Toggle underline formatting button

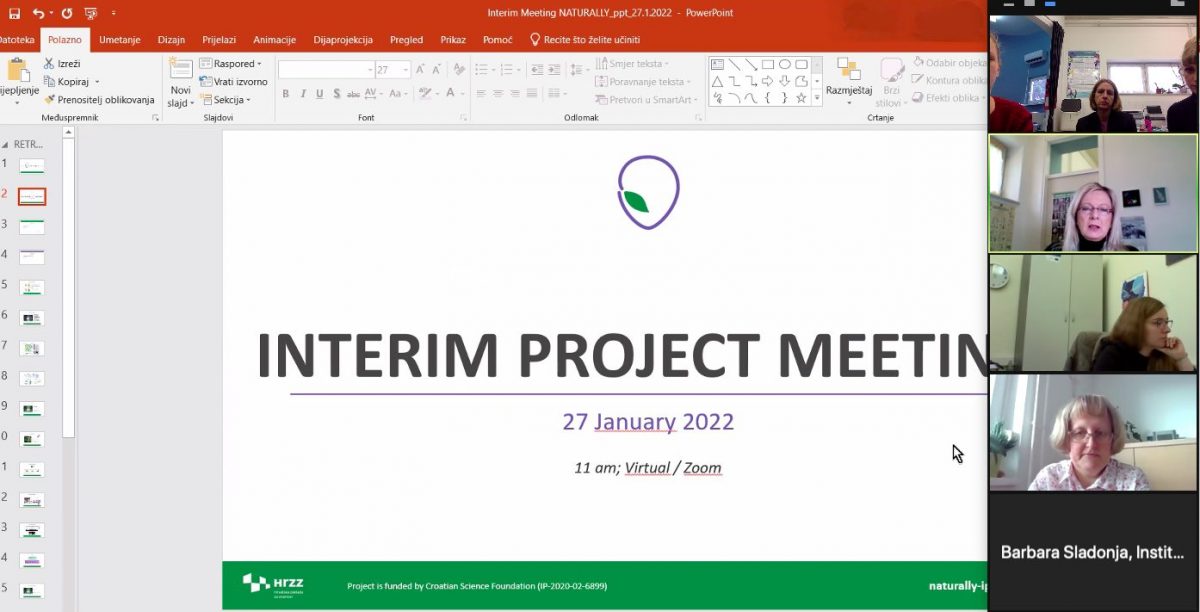319,94
